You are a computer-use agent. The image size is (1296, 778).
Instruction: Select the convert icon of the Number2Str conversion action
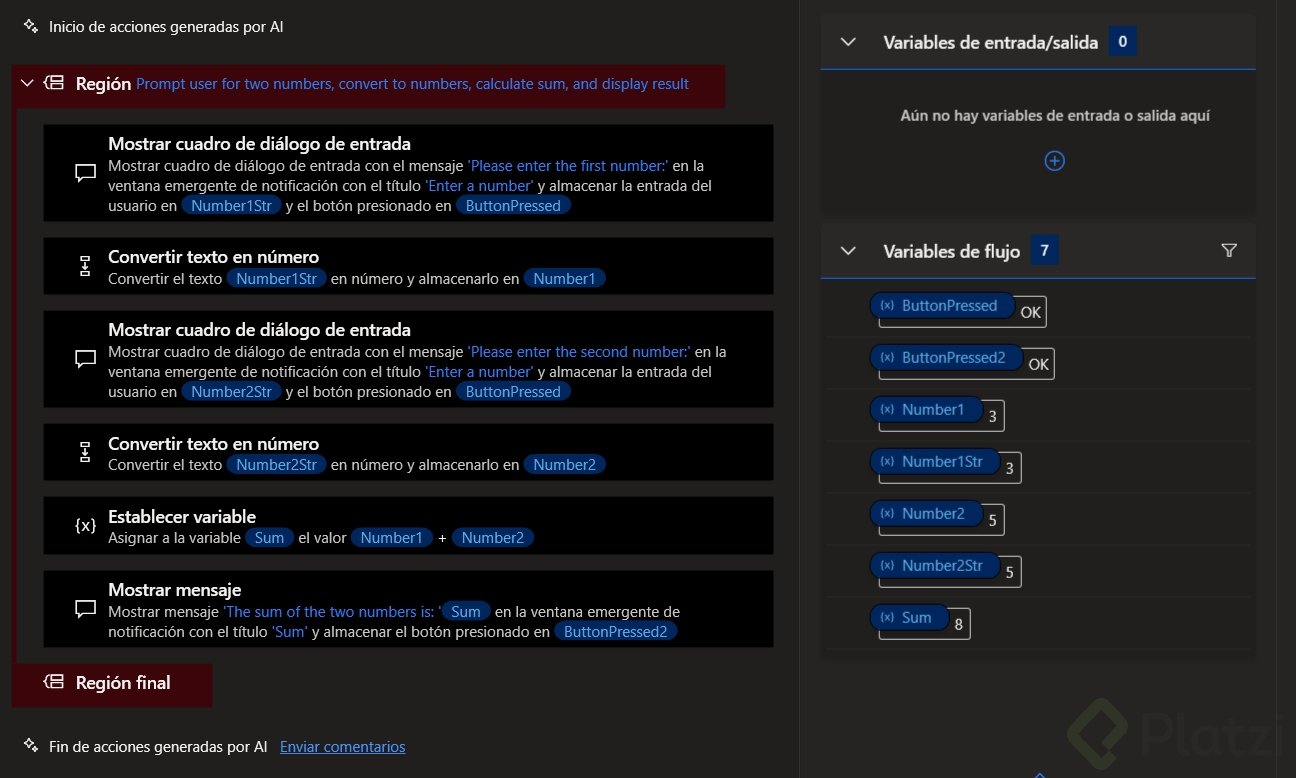coord(85,453)
